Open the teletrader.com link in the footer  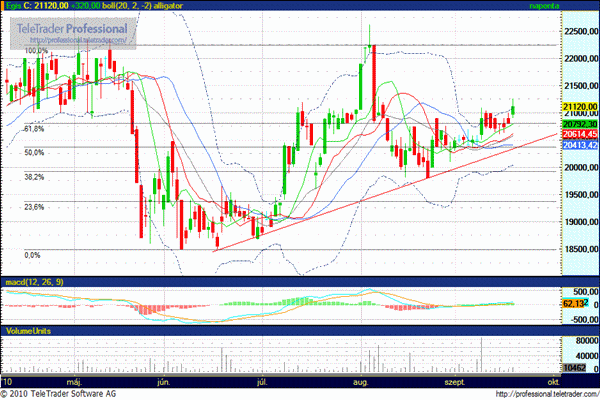point(539,393)
